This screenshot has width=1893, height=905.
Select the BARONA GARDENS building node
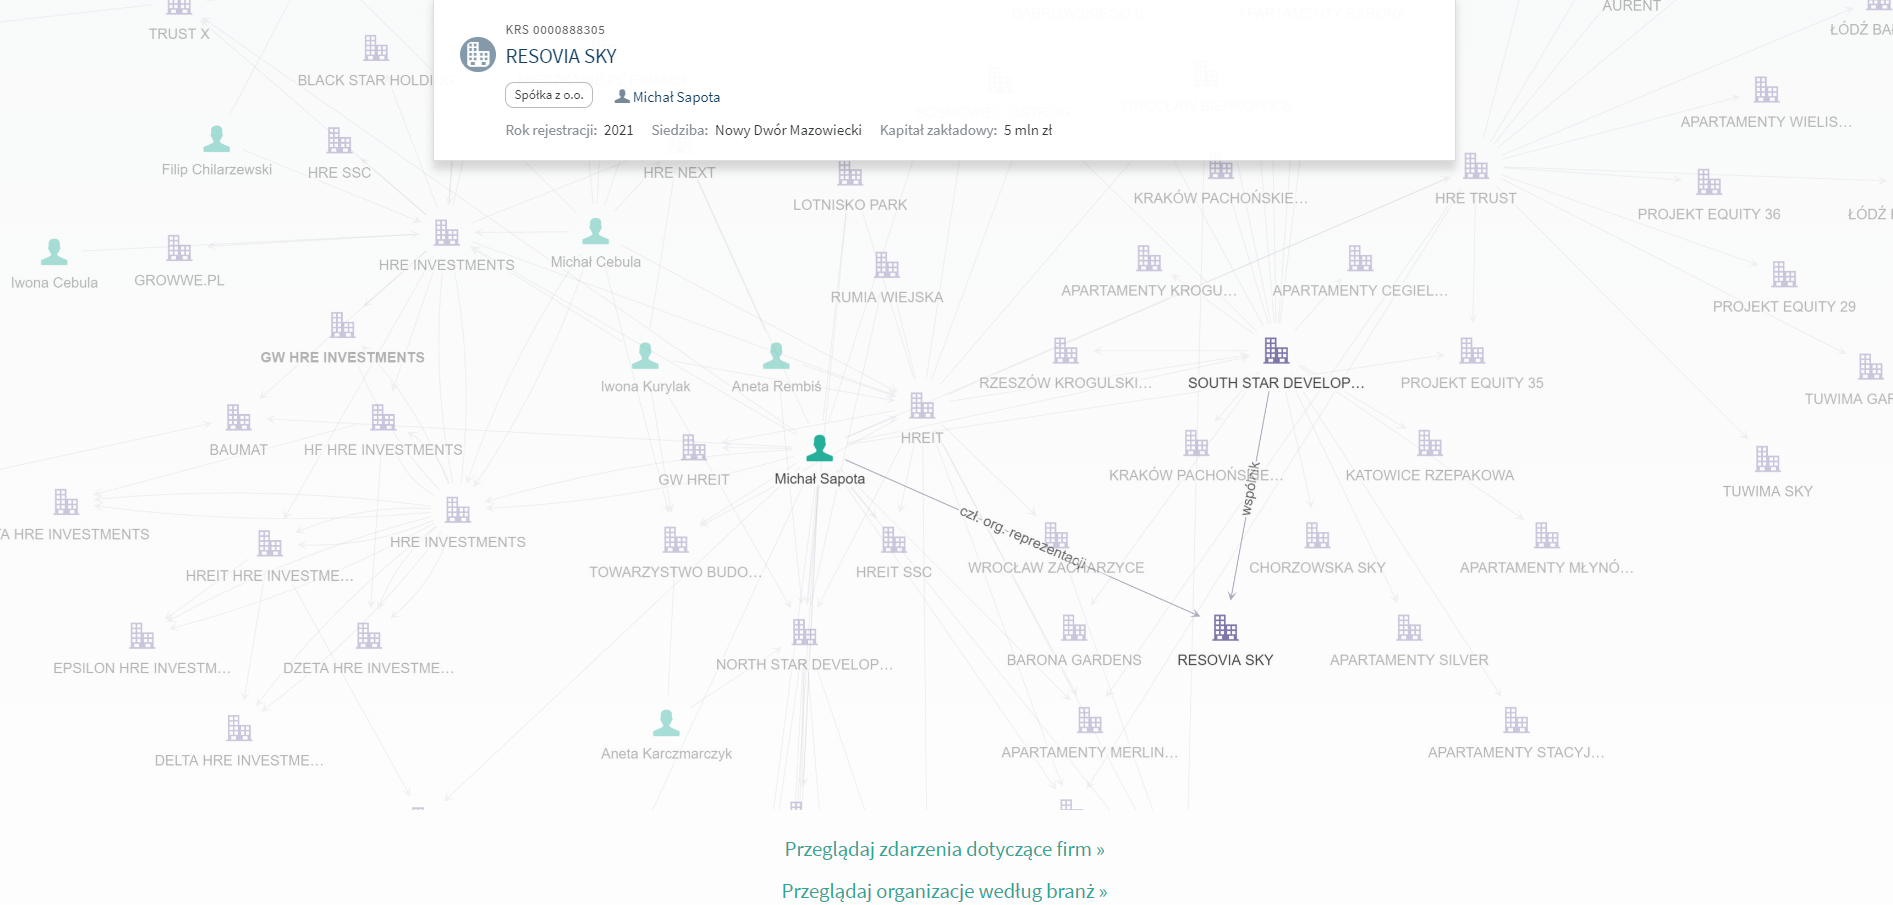(x=1074, y=628)
